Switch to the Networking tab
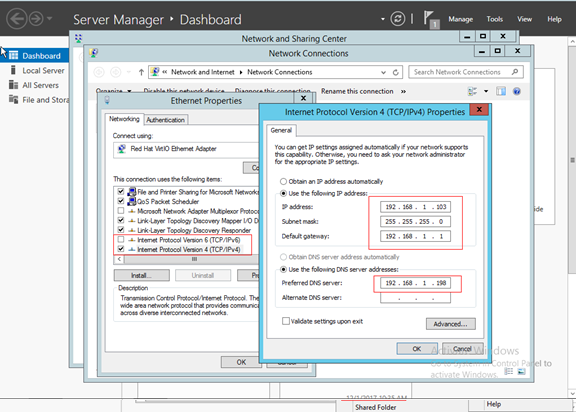The height and width of the screenshot is (412, 580). (124, 119)
